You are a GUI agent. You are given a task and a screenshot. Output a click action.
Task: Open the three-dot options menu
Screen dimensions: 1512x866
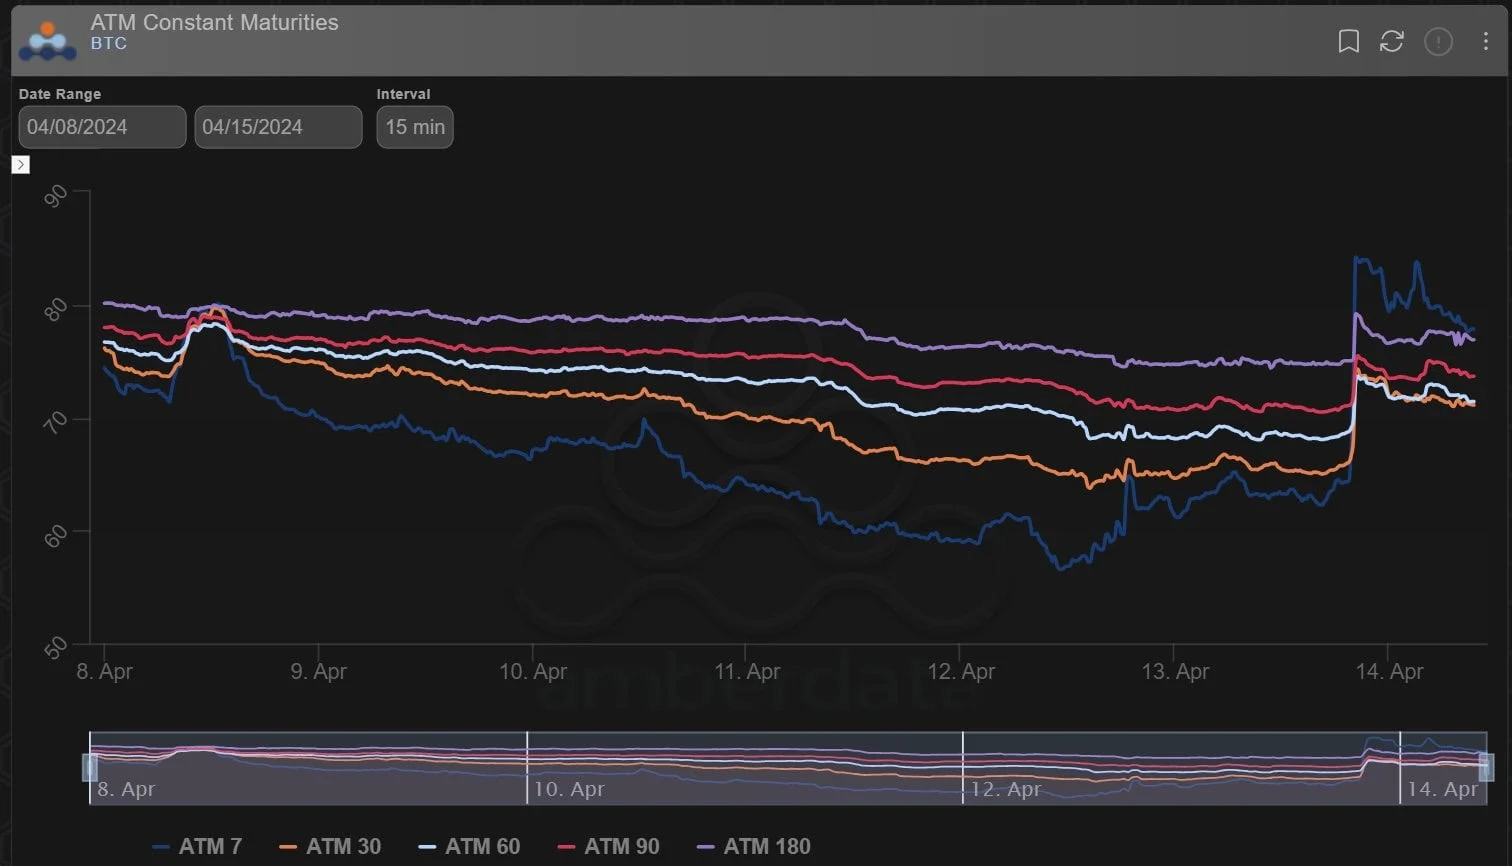pos(1485,41)
